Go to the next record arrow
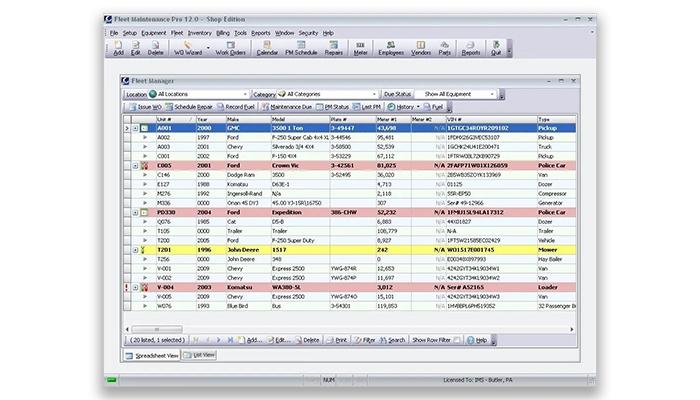This screenshot has height=400, width=700. 218,340
